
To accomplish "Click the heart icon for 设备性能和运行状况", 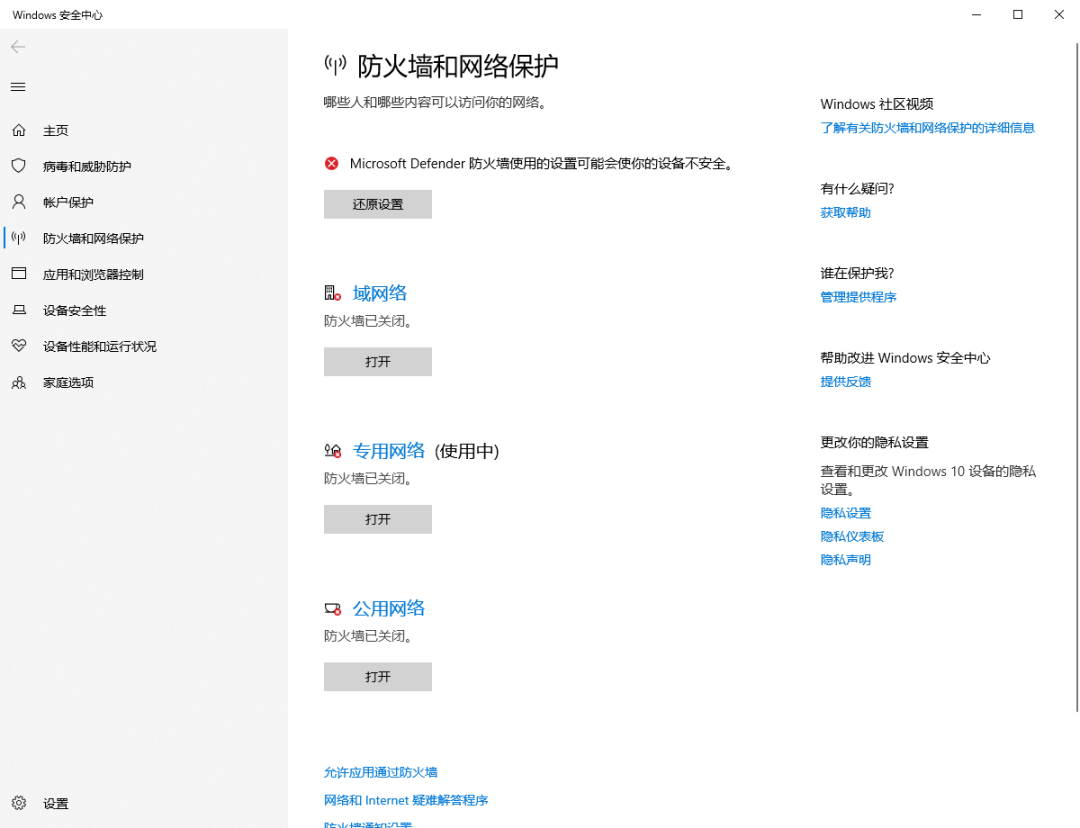I will 19,346.
